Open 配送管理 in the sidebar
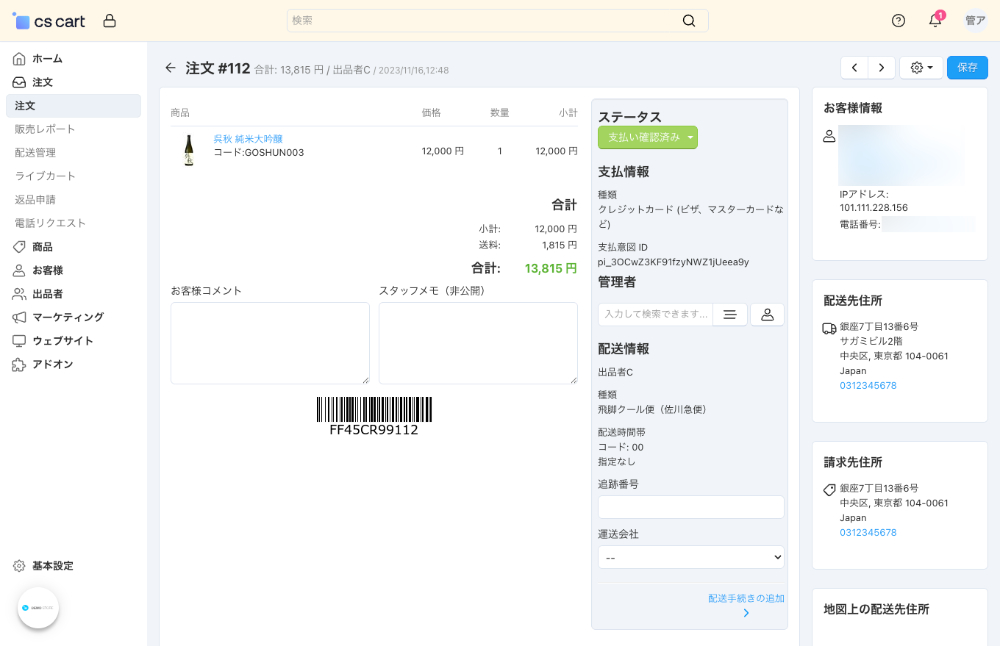This screenshot has width=1000, height=646. (35, 152)
